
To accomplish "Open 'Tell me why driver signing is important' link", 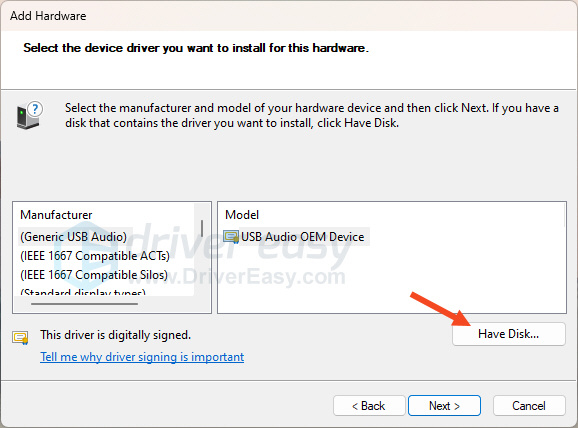I will click(142, 357).
